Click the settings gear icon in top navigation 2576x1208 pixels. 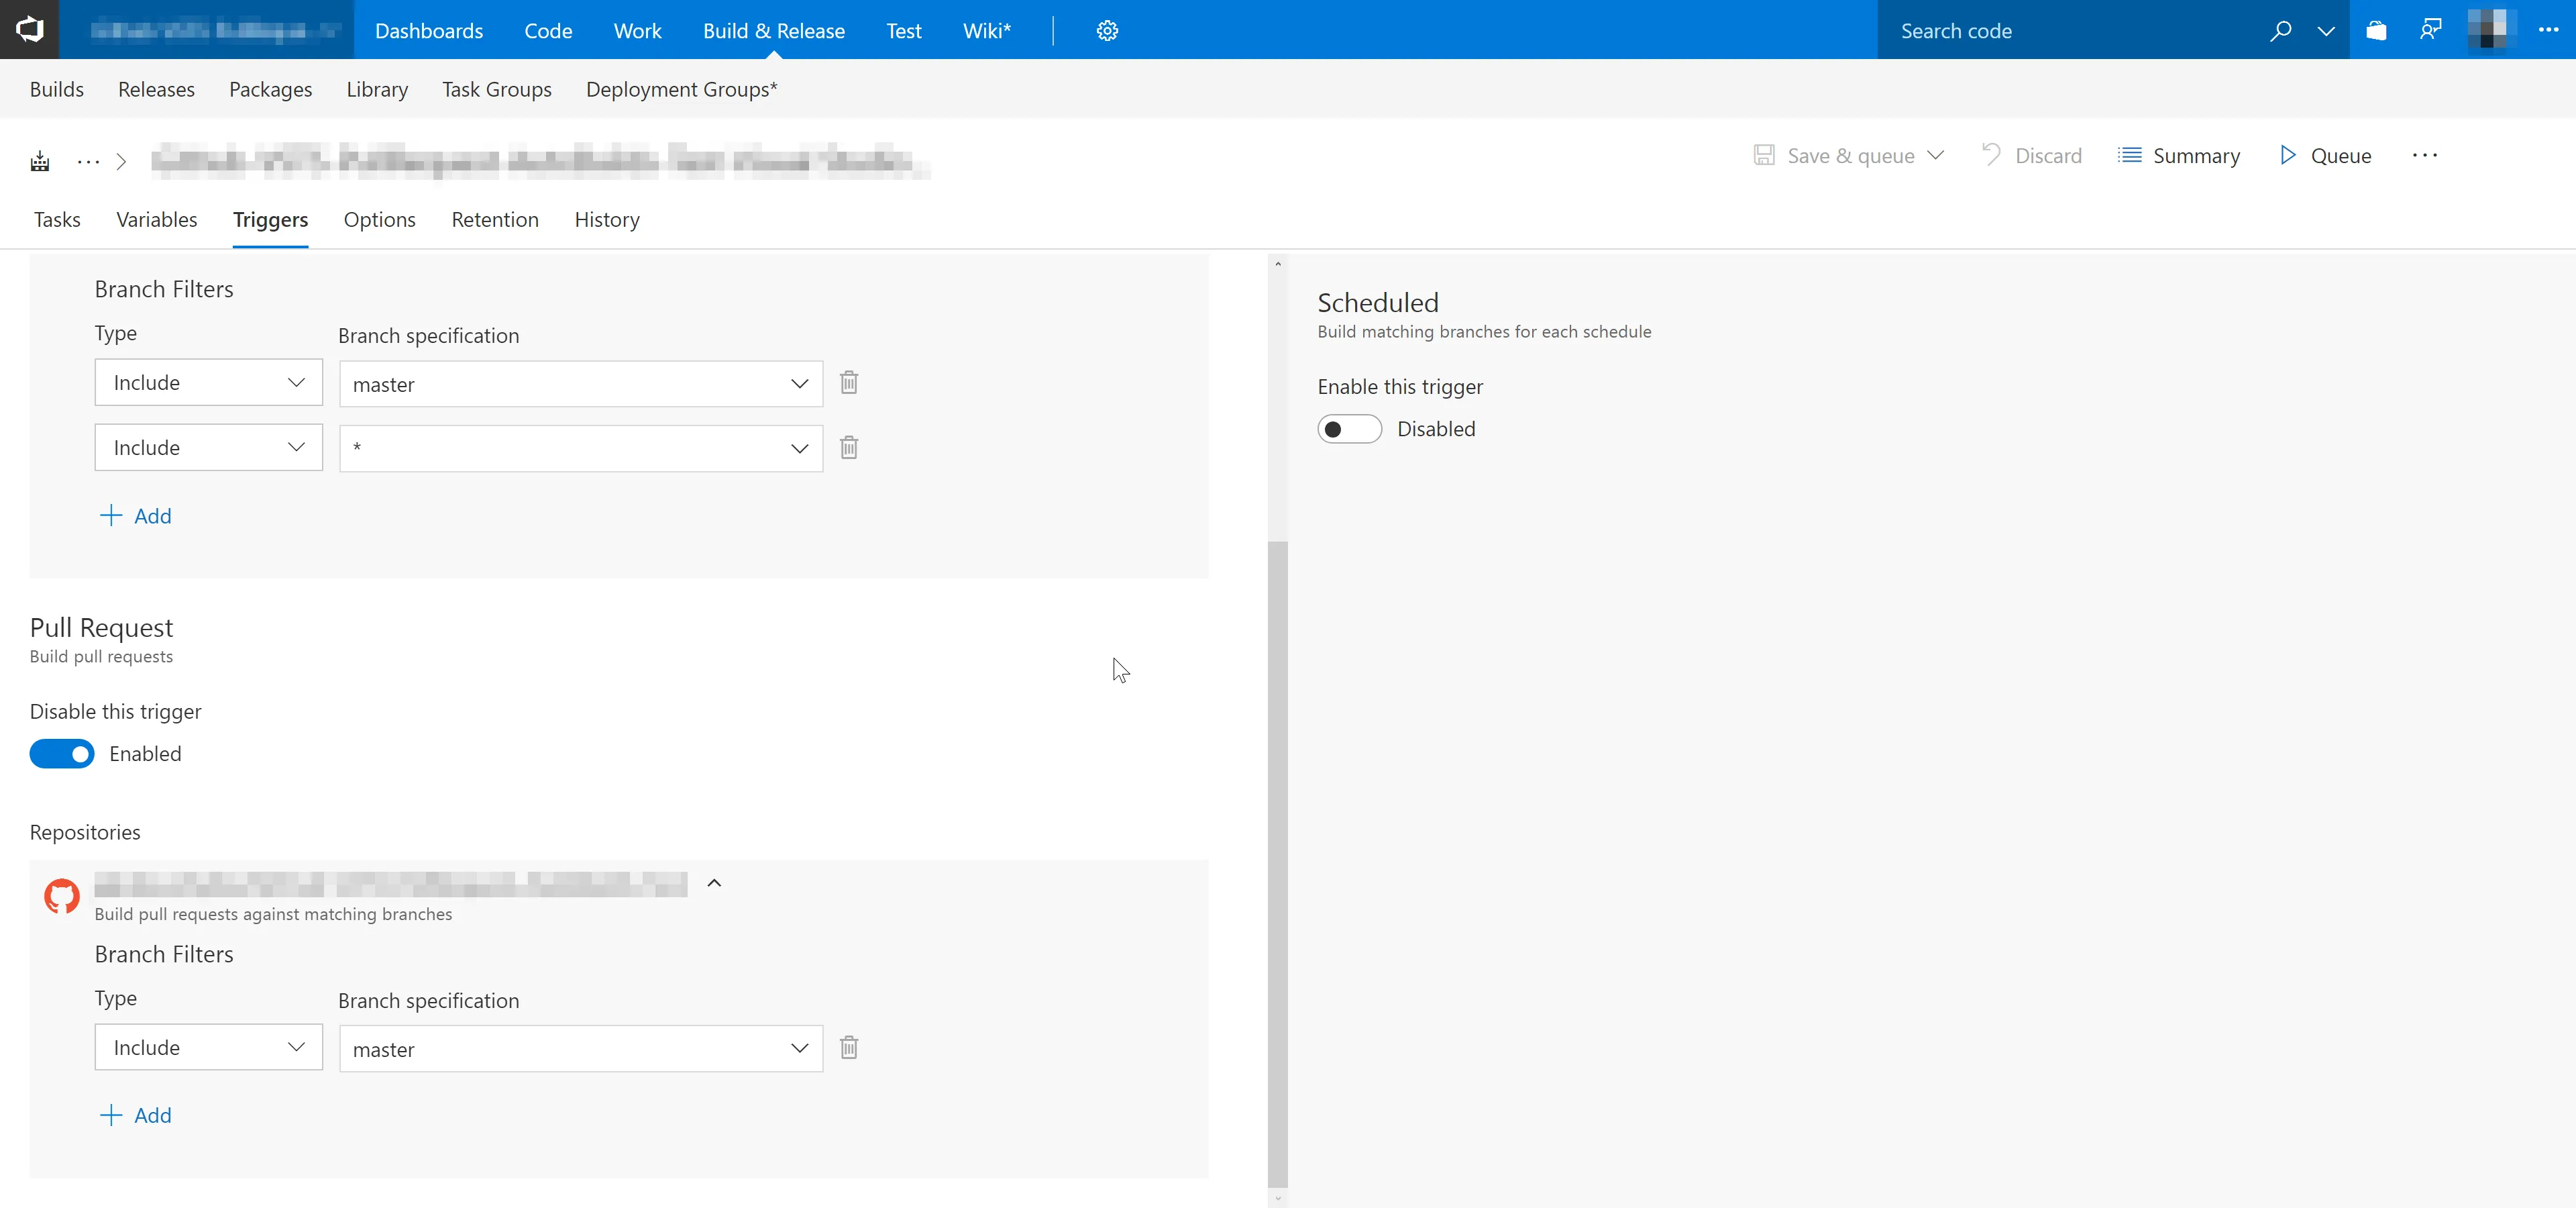1107,31
